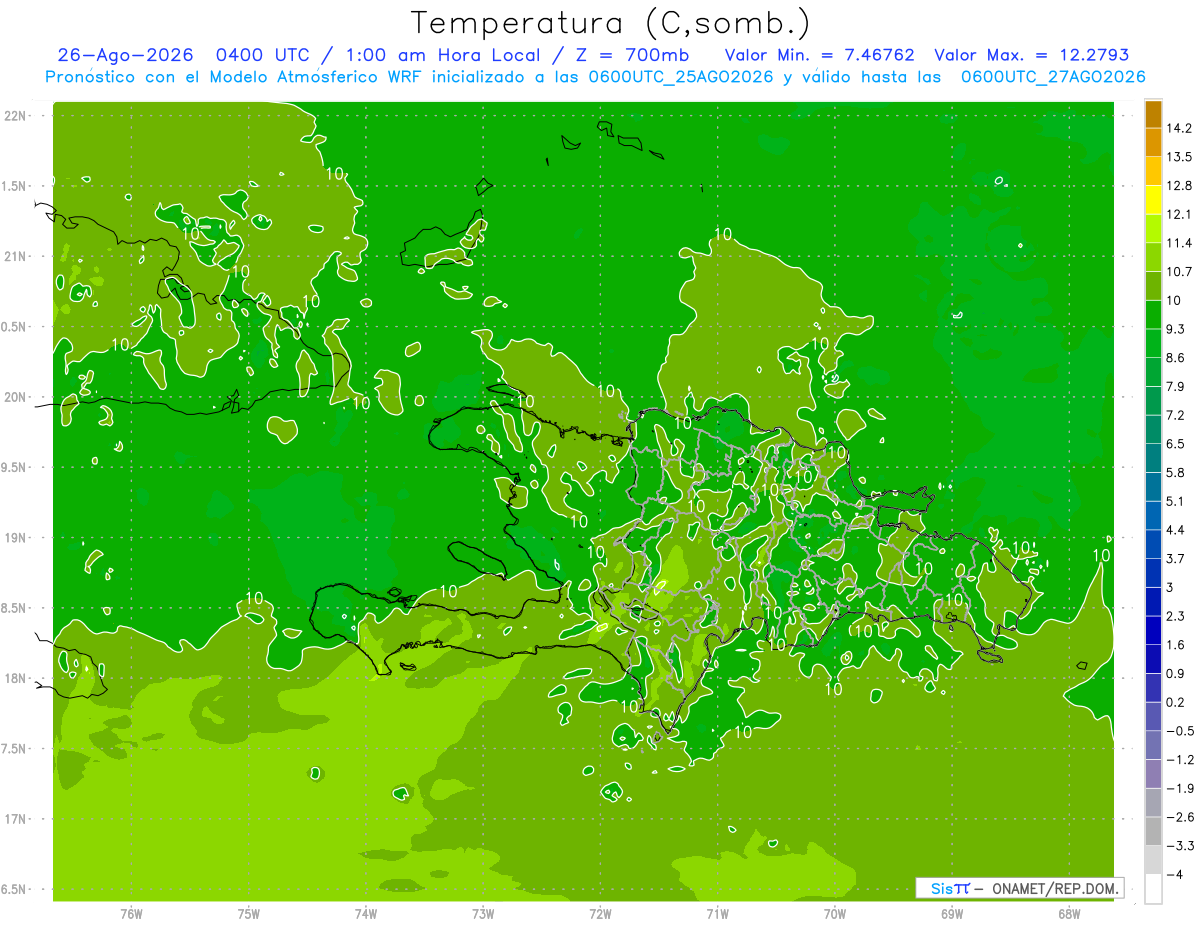Click the '12.8' colorbar label
1200x927 pixels.
click(1179, 186)
